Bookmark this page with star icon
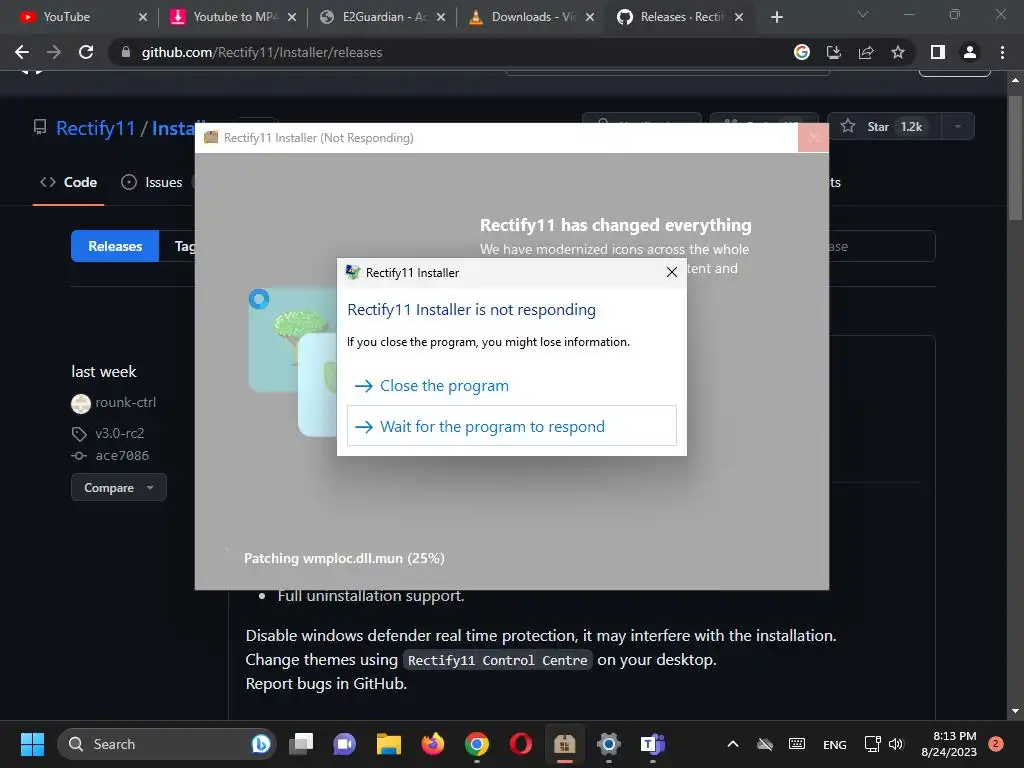 (898, 52)
